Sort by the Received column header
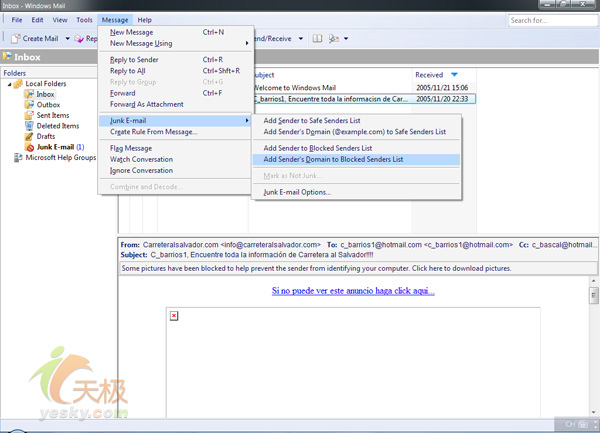This screenshot has width=600, height=433. click(x=444, y=75)
